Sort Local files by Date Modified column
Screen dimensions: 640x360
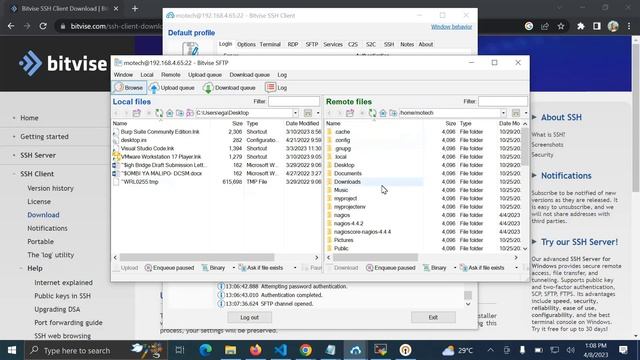coord(302,123)
